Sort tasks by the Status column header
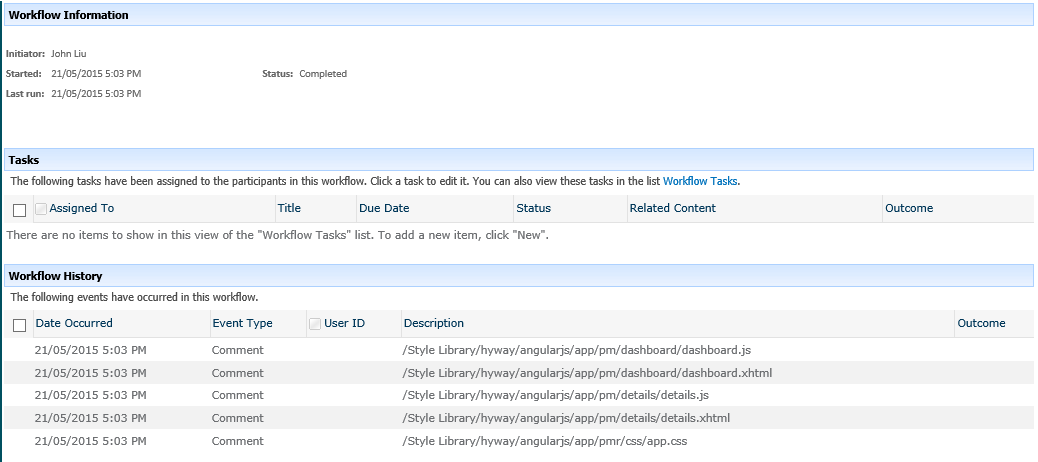The width and height of the screenshot is (1038, 462). coord(533,208)
